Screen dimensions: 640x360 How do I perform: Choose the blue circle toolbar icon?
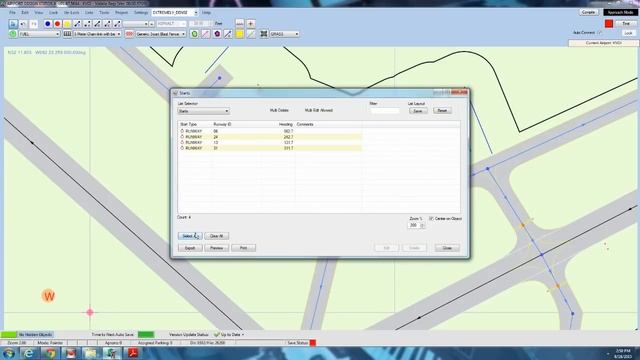pos(47,24)
